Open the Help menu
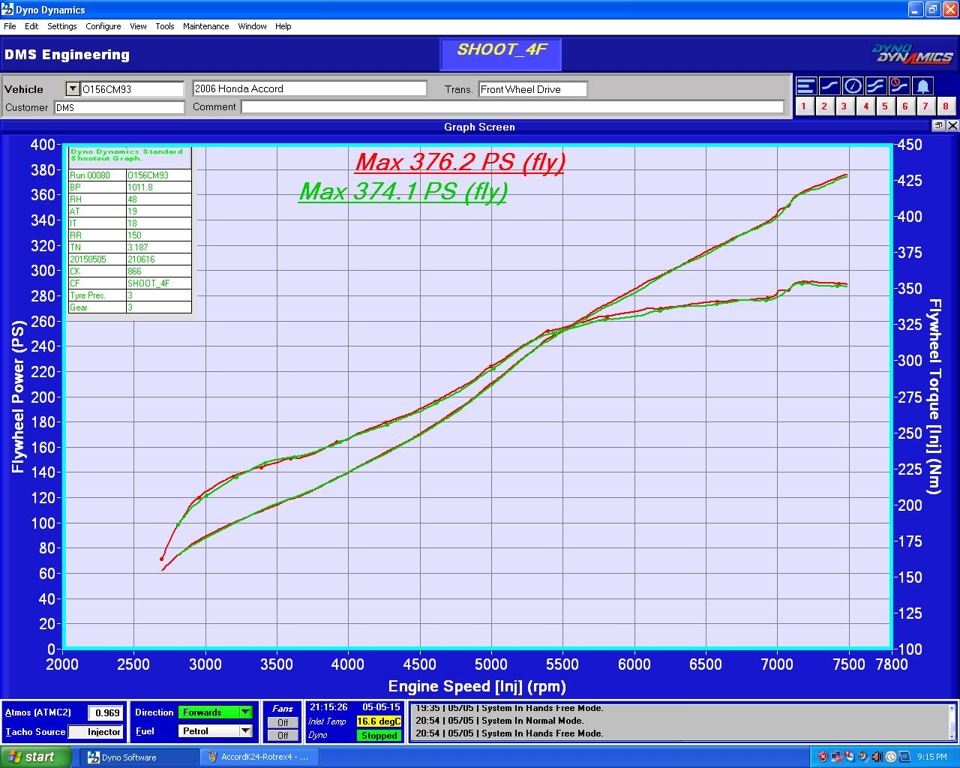The image size is (960, 768). pos(283,26)
